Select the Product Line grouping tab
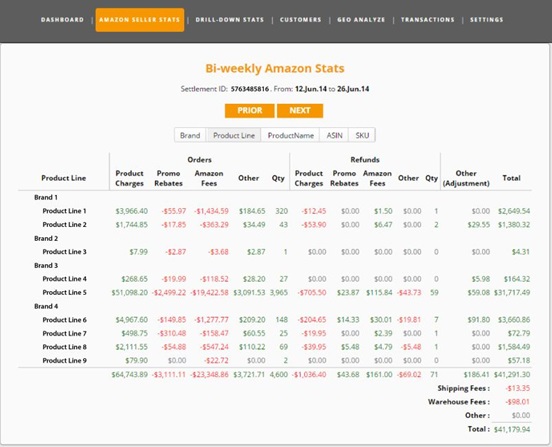 pos(234,135)
